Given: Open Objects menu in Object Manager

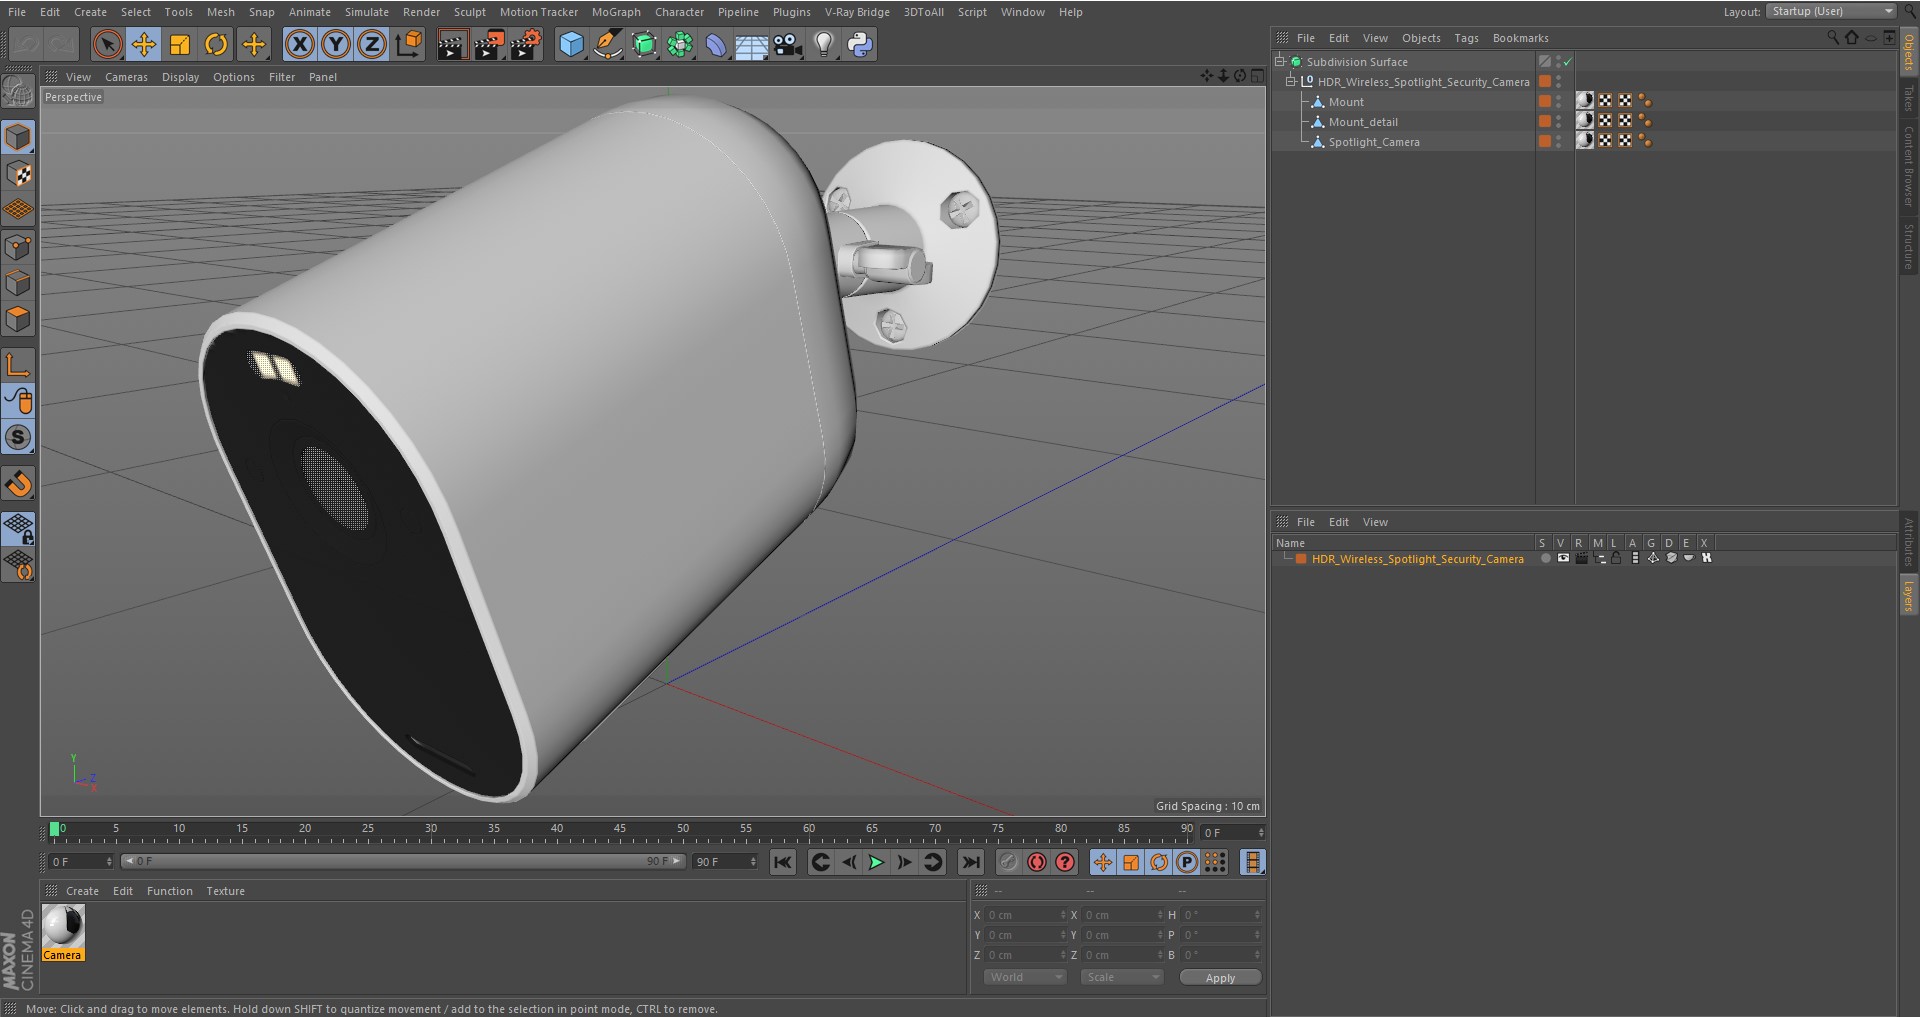Looking at the screenshot, I should tap(1421, 38).
